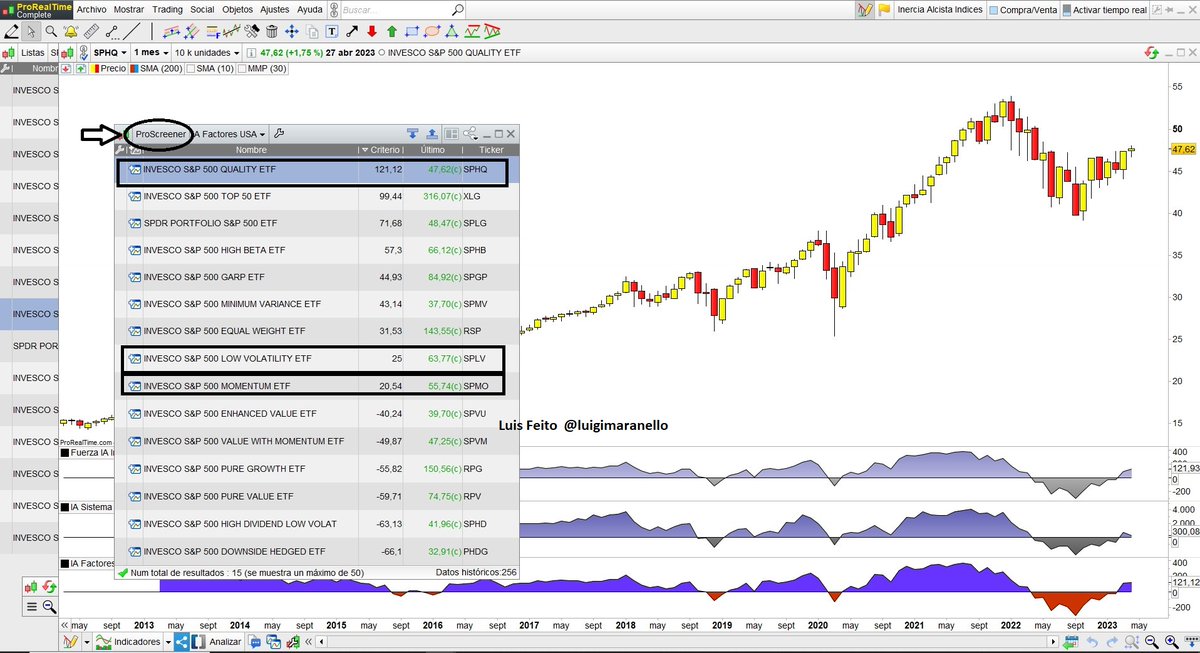
Task: Open the chat bubbles icon at bottom
Action: [255, 642]
